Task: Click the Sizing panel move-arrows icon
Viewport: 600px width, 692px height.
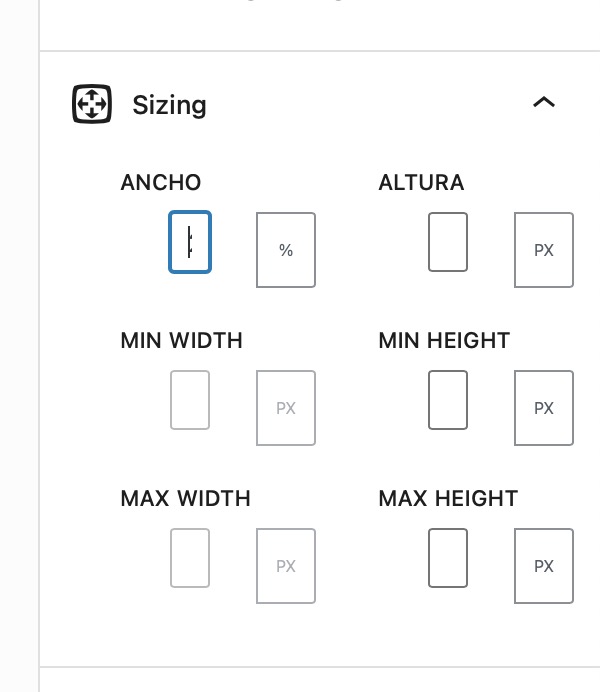Action: pos(92,104)
